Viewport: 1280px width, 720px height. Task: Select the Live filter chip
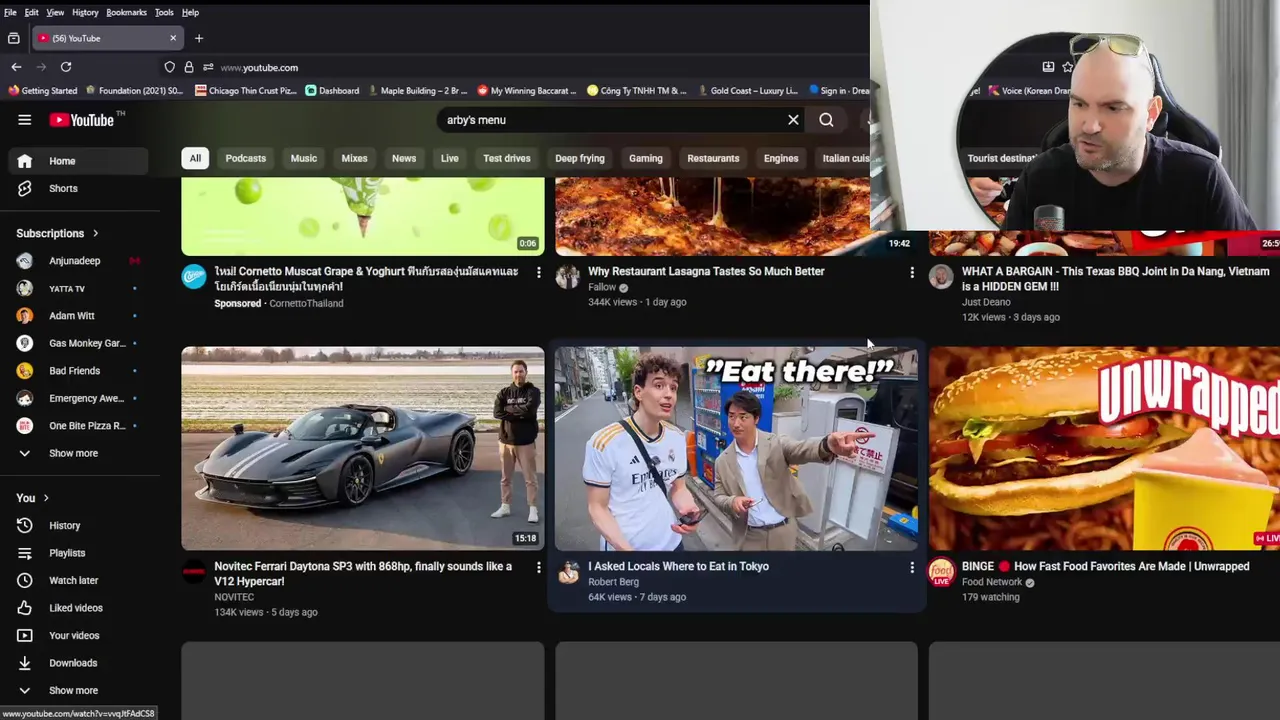click(450, 158)
